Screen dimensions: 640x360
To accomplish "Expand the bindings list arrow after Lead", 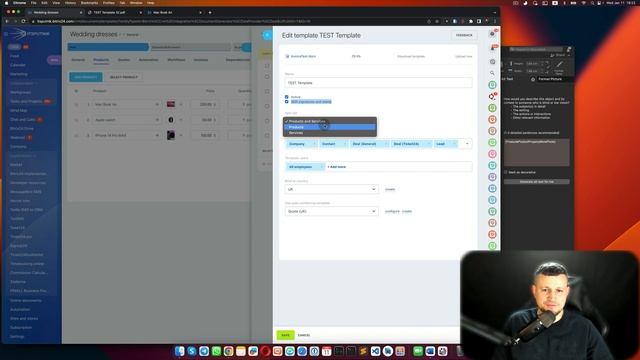I will pos(467,144).
